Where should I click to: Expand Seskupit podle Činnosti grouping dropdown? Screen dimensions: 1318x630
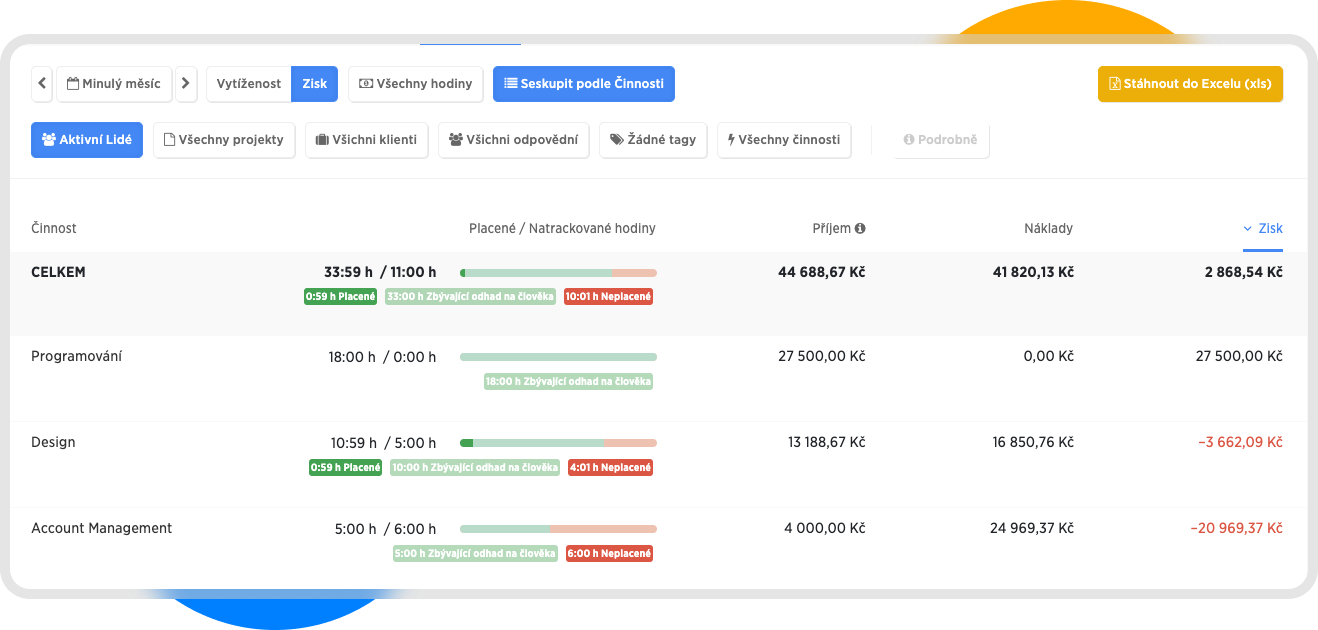(x=584, y=84)
